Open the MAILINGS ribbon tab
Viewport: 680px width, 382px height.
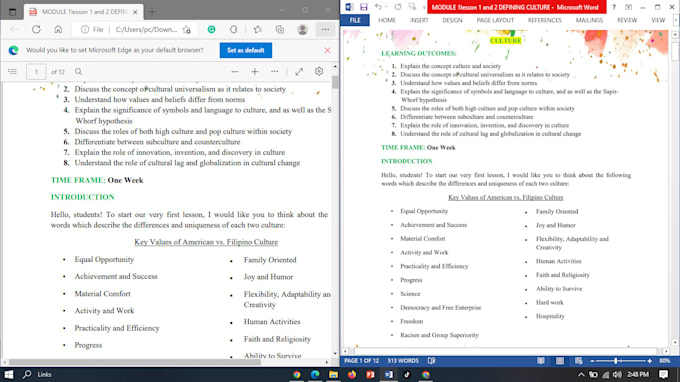[x=589, y=20]
